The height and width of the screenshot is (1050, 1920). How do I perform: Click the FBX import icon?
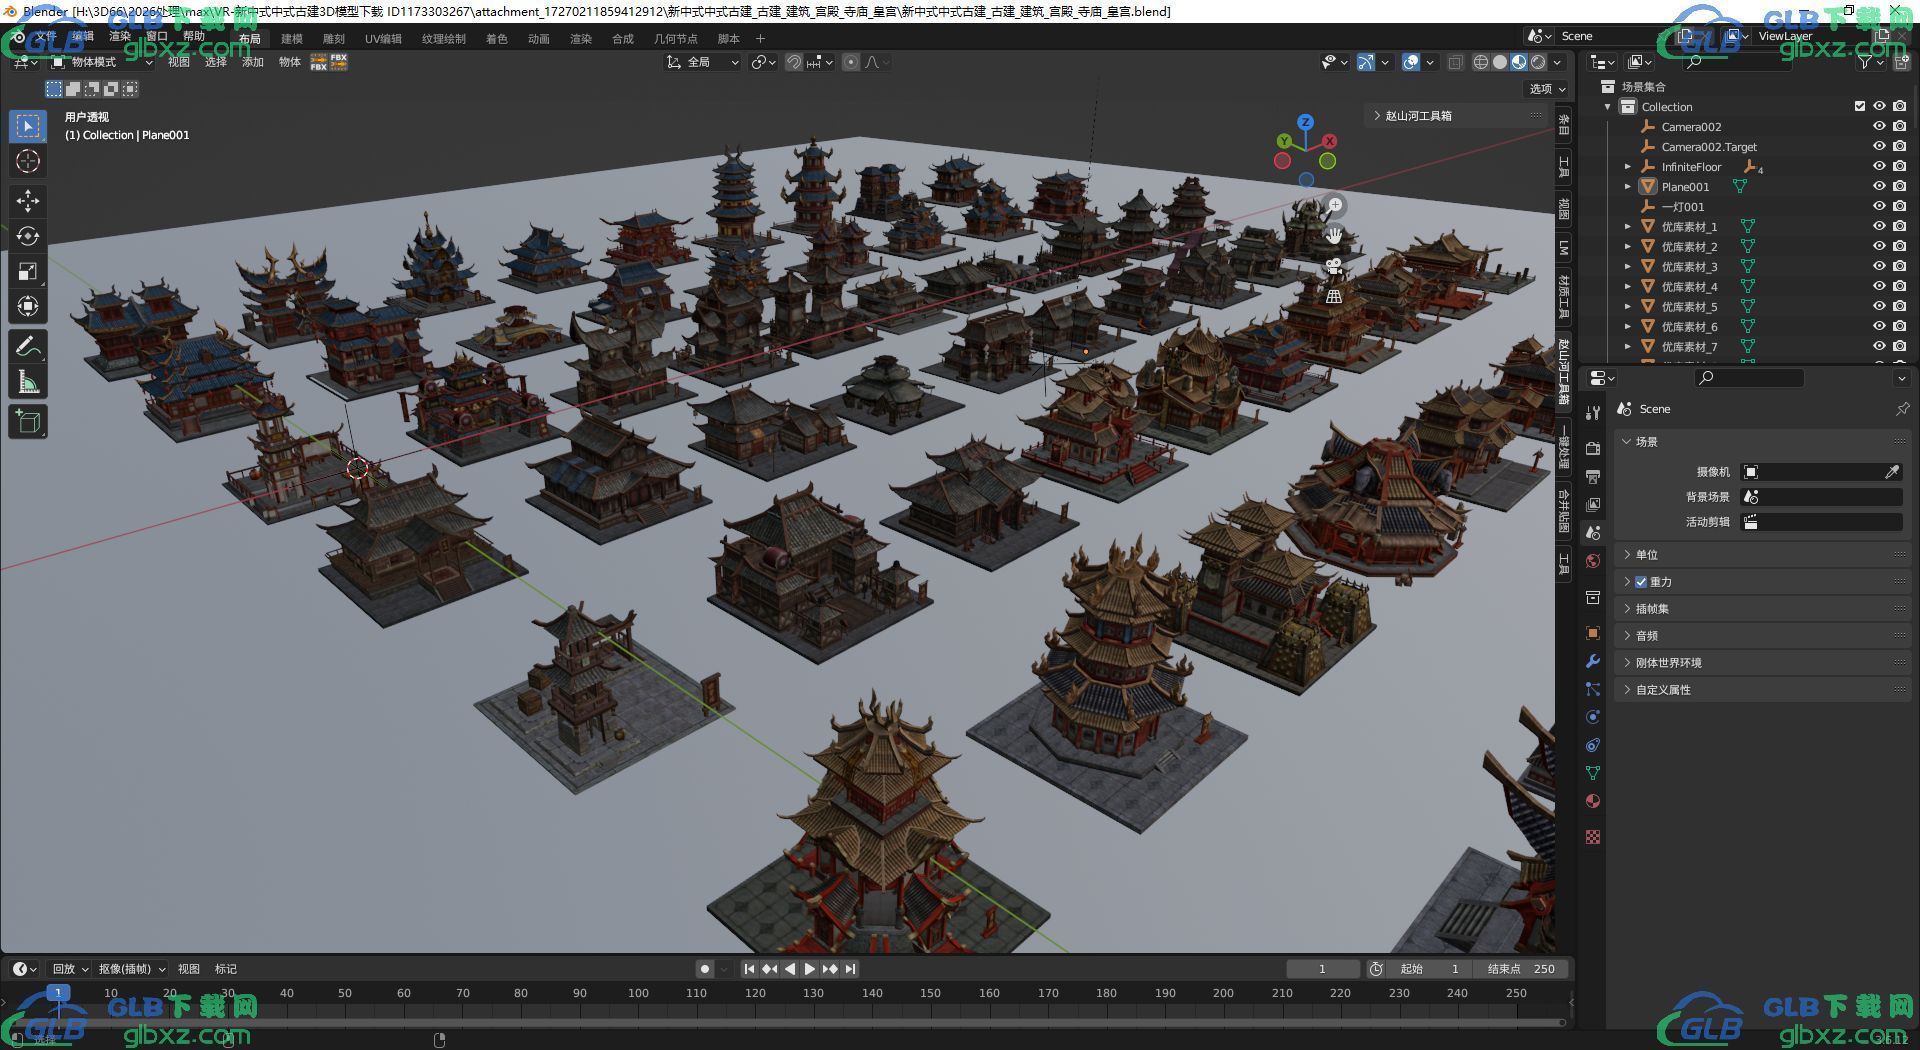tap(319, 62)
